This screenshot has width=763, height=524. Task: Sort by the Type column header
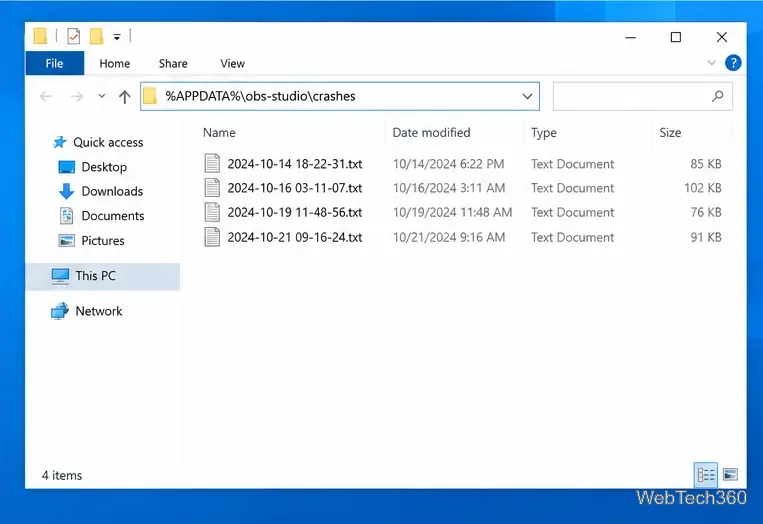pos(544,133)
